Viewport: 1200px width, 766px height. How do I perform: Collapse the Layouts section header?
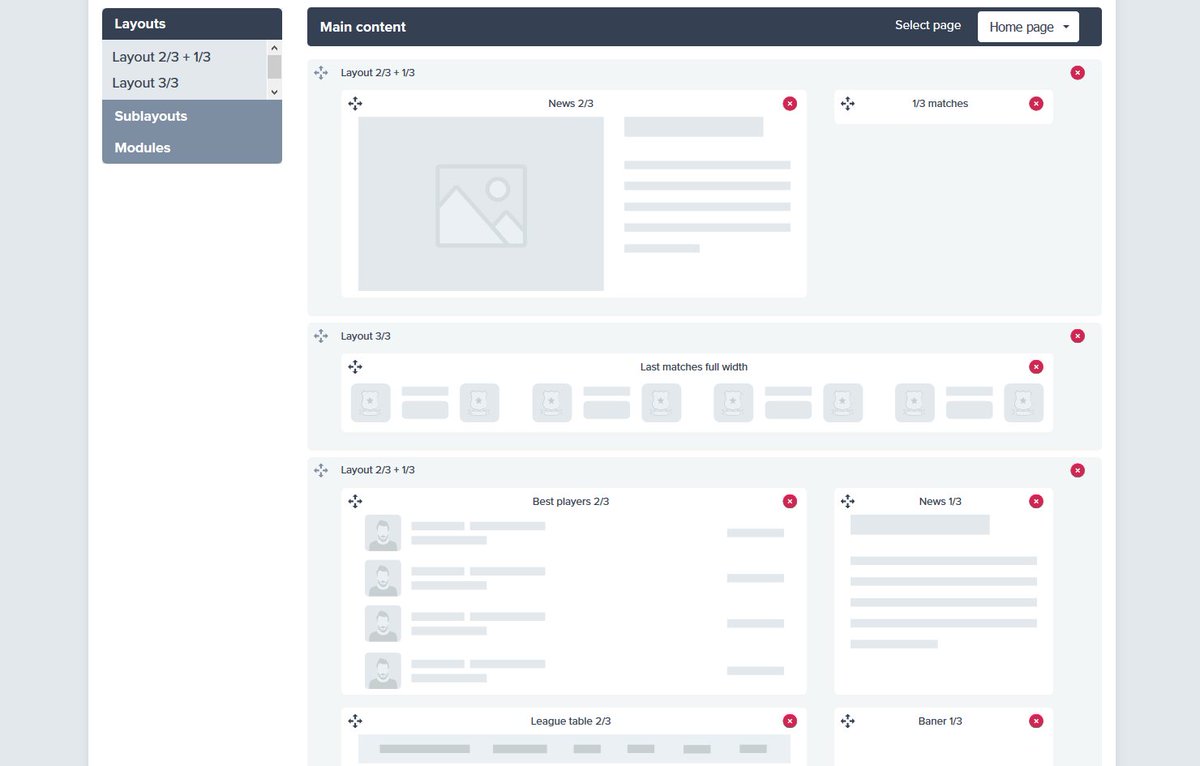coord(192,24)
